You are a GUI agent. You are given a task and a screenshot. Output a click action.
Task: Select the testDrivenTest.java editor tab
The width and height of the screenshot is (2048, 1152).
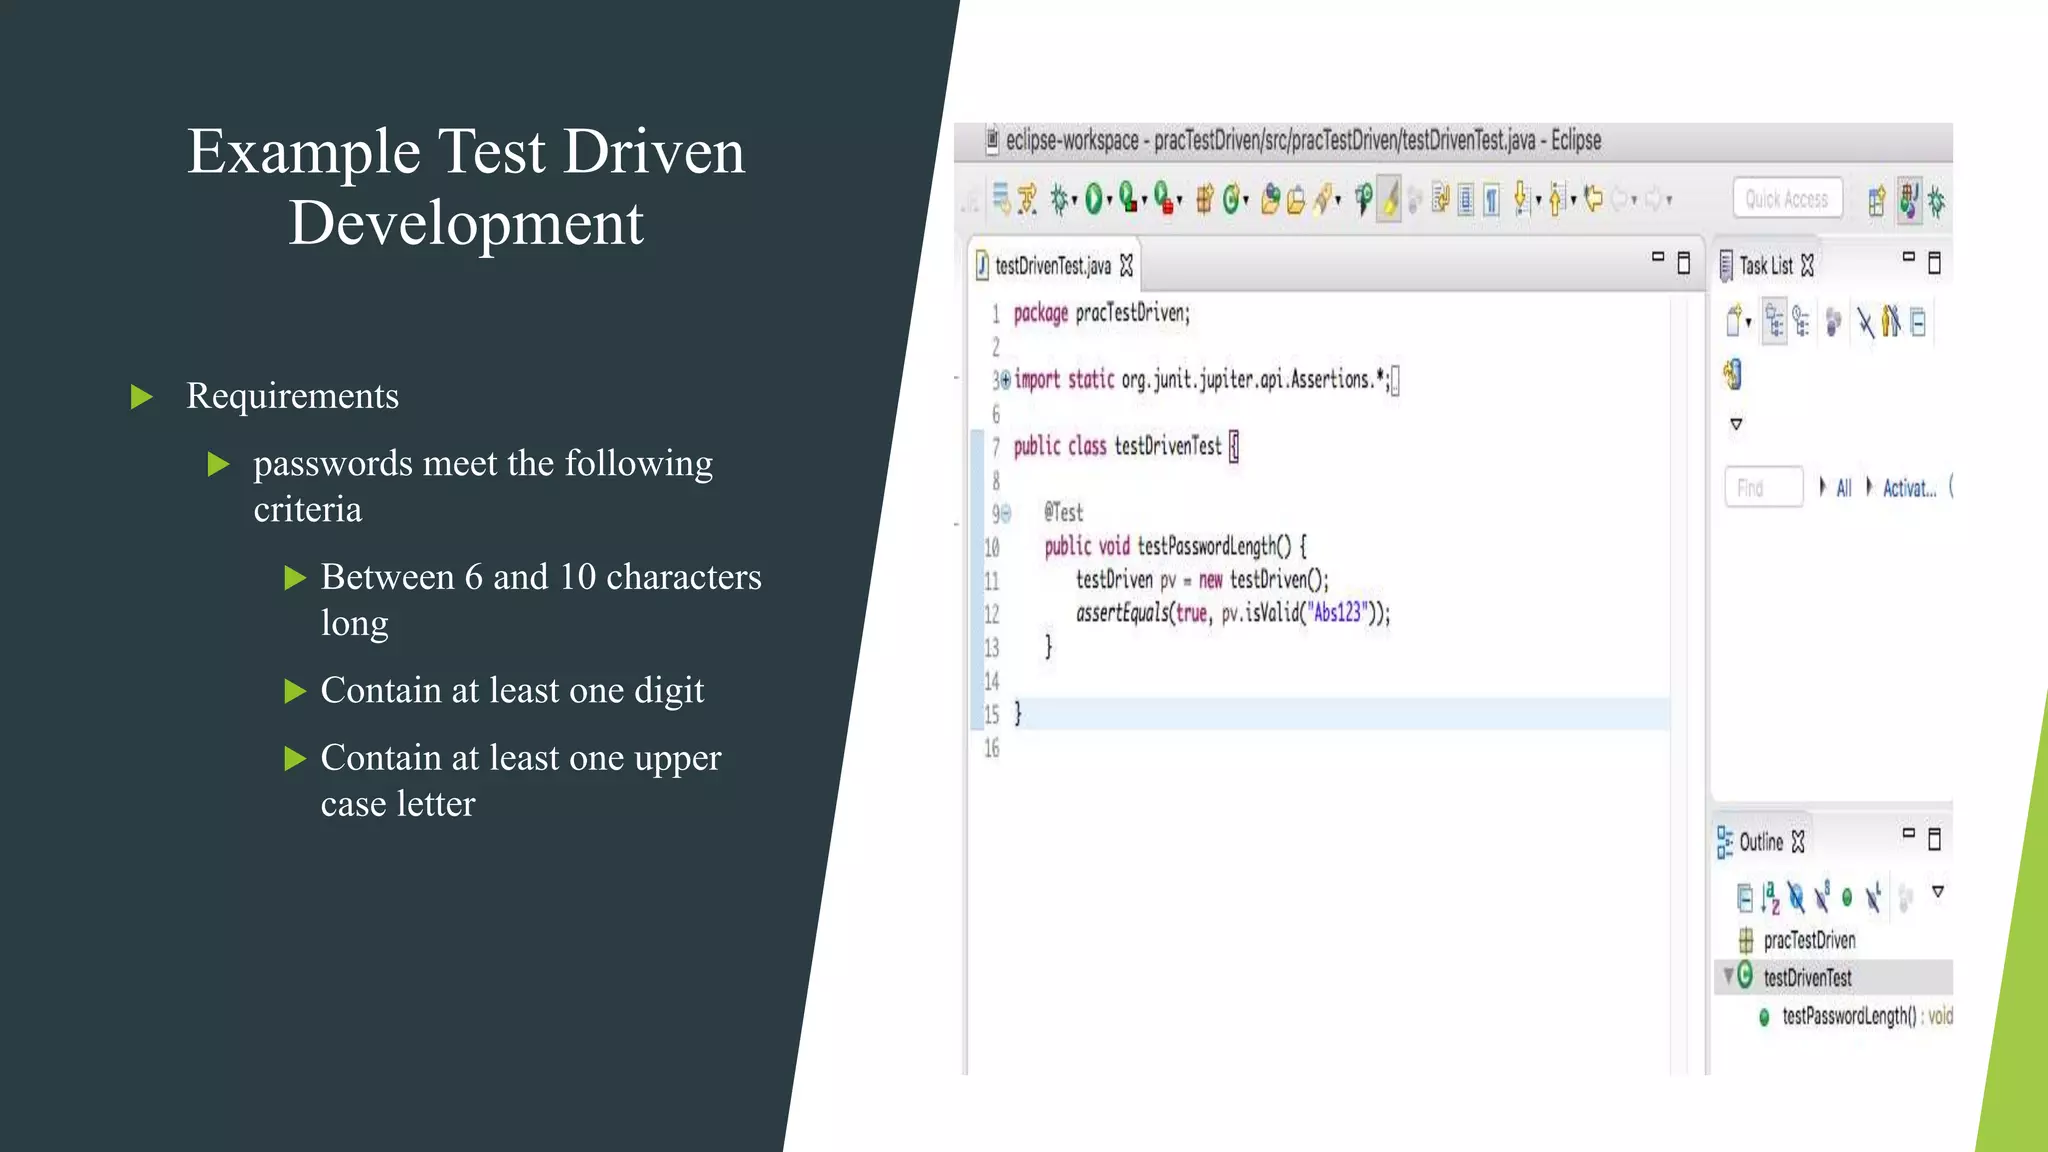click(x=1052, y=266)
